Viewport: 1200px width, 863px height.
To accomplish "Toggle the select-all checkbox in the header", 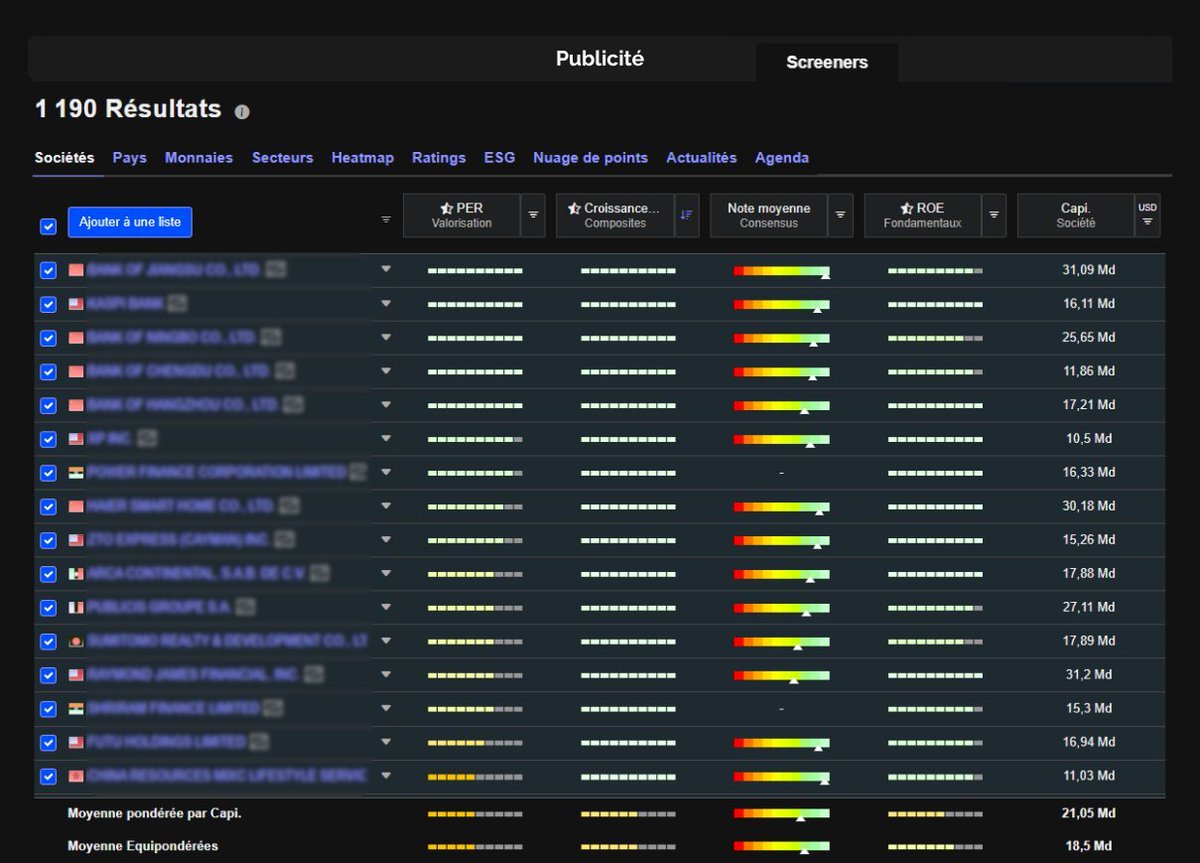I will coord(48,226).
